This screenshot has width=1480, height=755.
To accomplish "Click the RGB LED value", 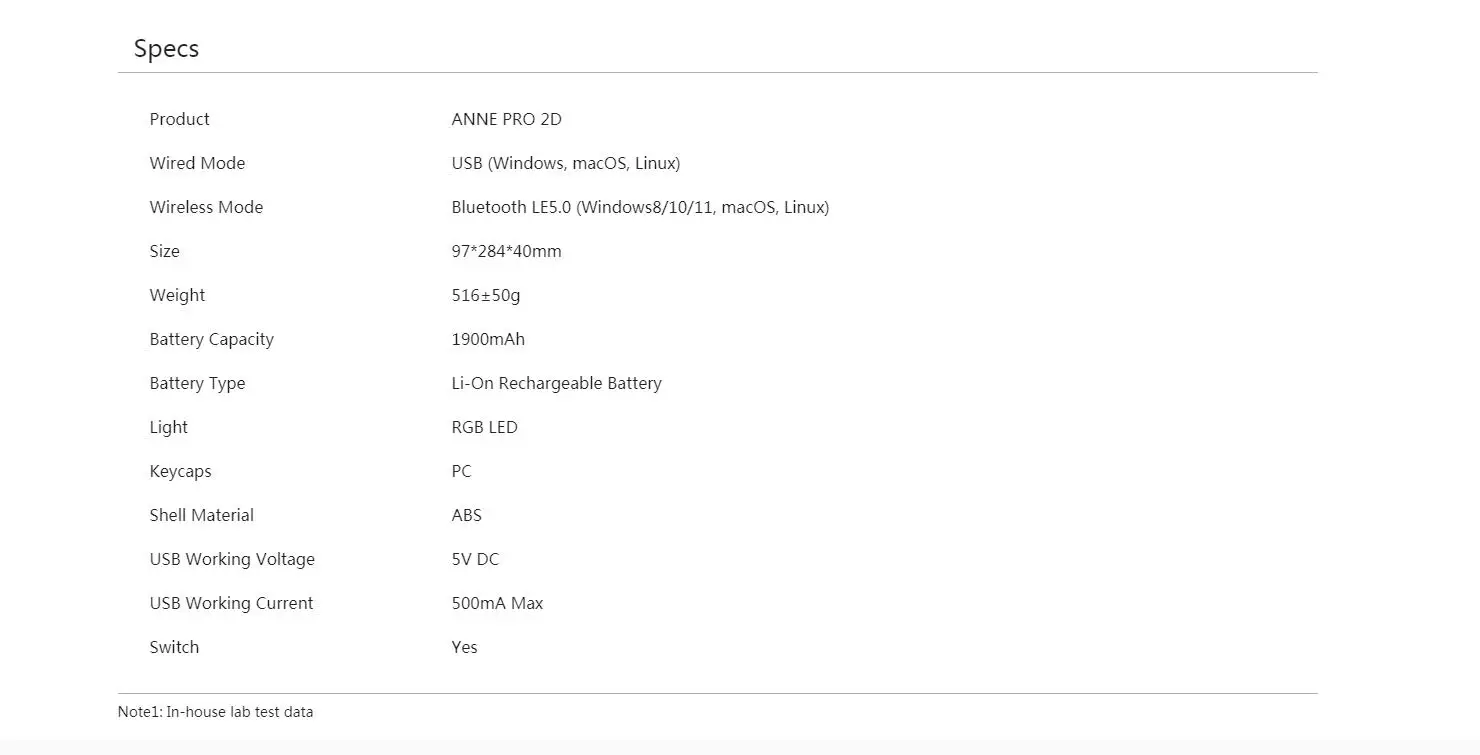I will (484, 427).
